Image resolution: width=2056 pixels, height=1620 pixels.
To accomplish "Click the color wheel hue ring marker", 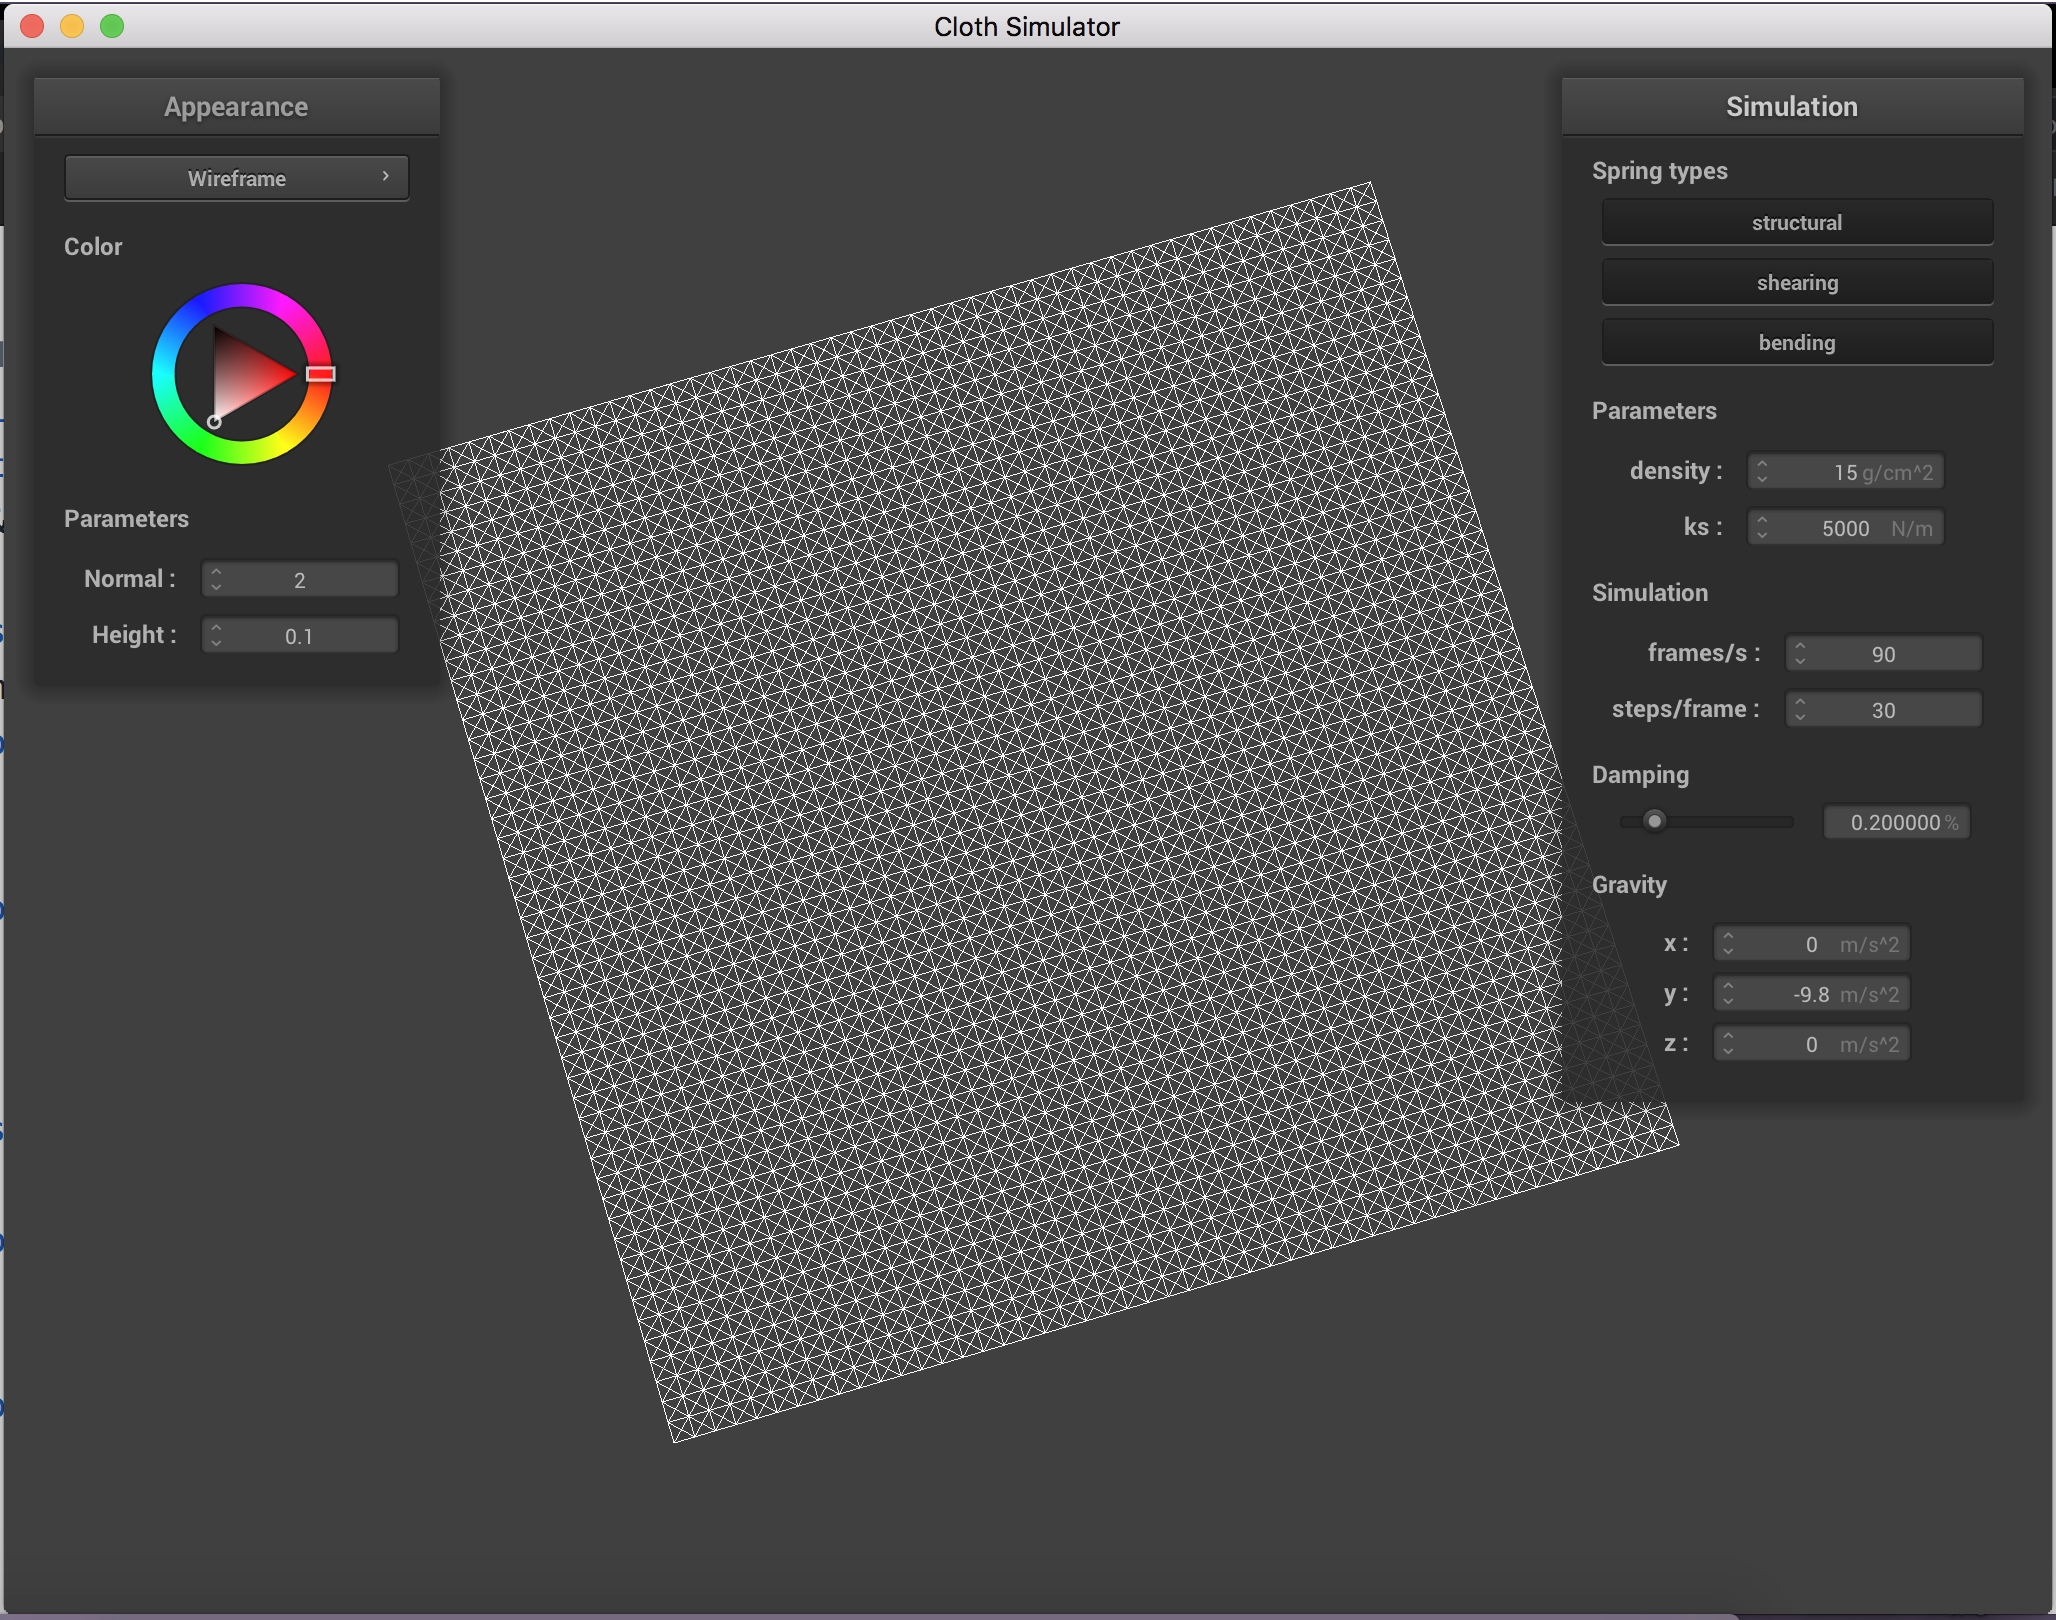I will [x=320, y=374].
